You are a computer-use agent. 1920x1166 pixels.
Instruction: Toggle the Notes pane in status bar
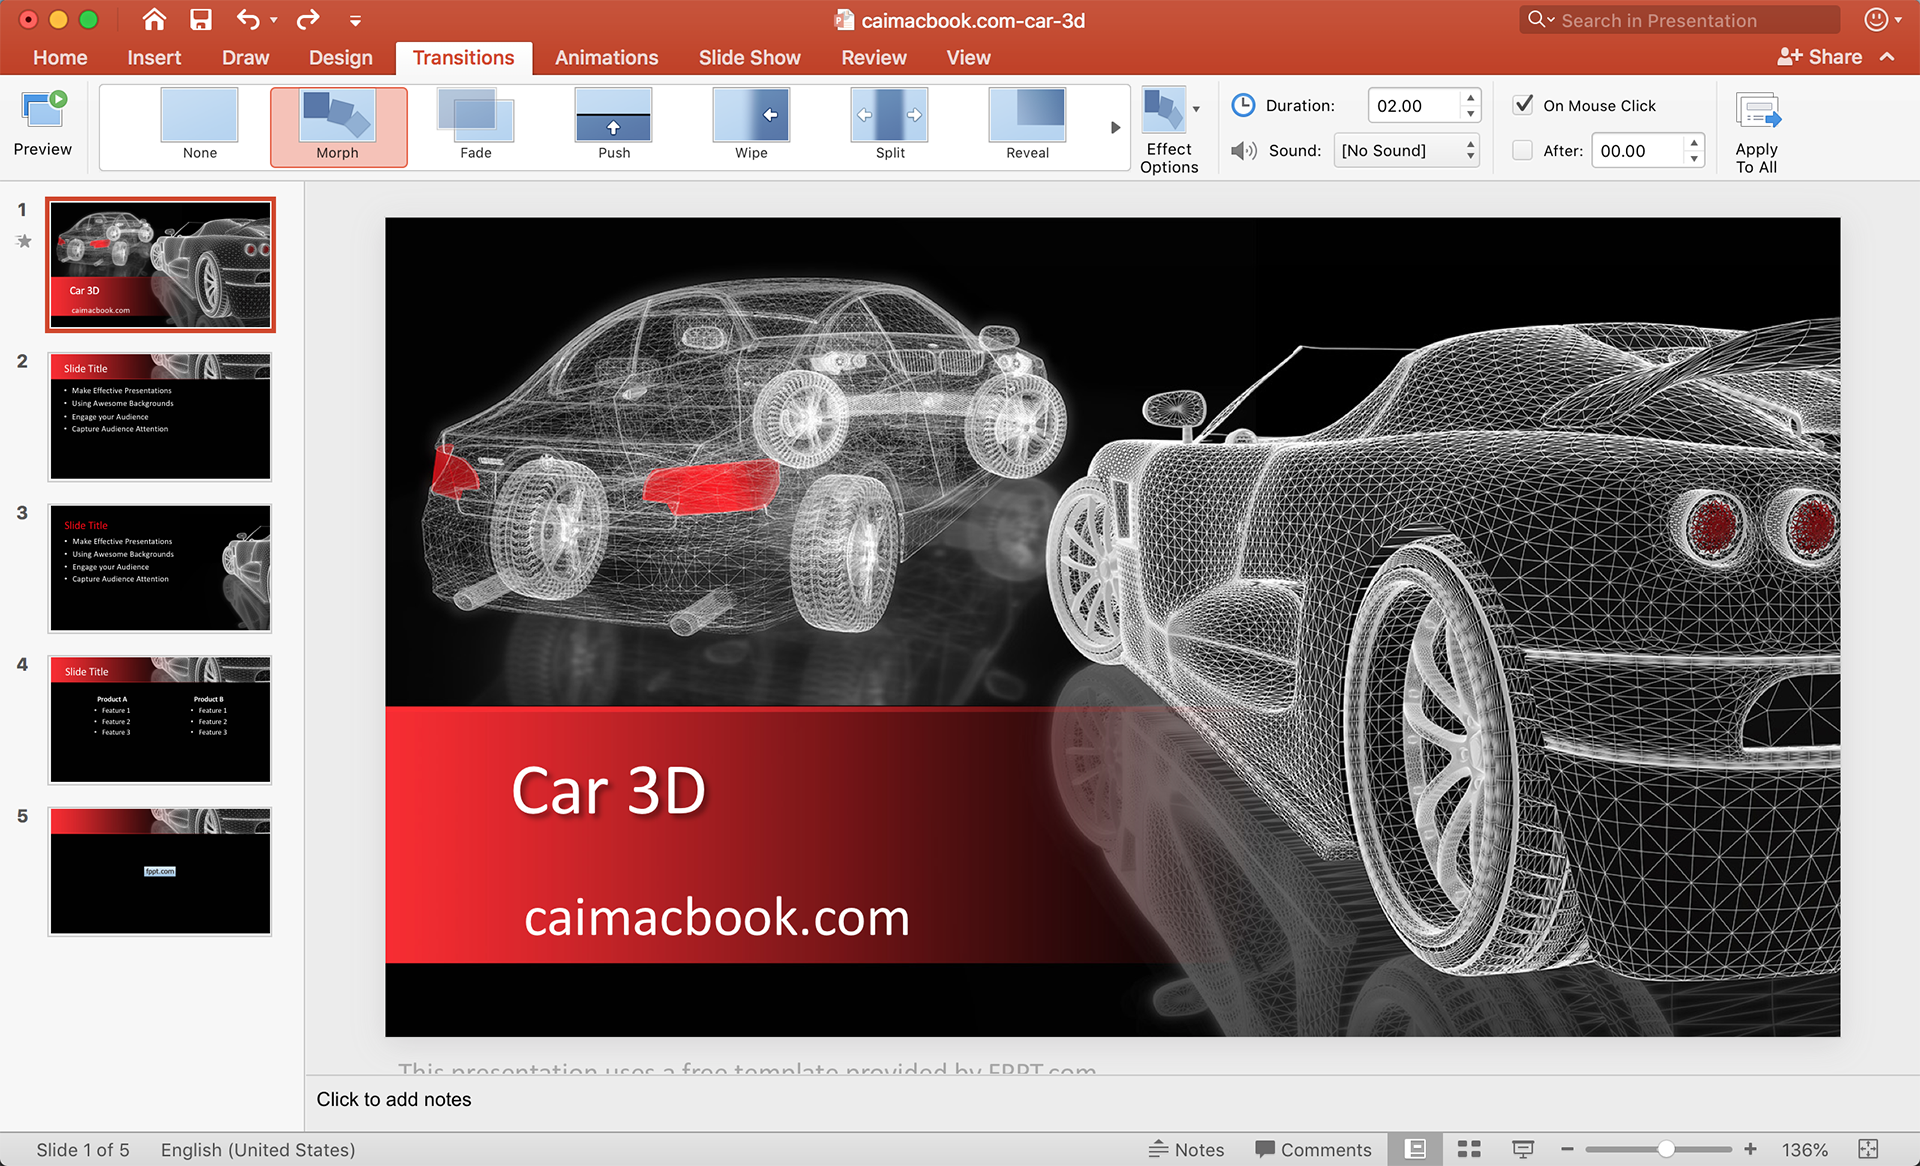click(1187, 1149)
